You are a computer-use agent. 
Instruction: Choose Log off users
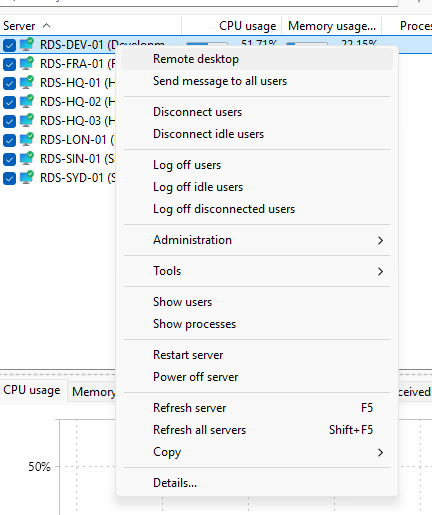[x=257, y=165]
